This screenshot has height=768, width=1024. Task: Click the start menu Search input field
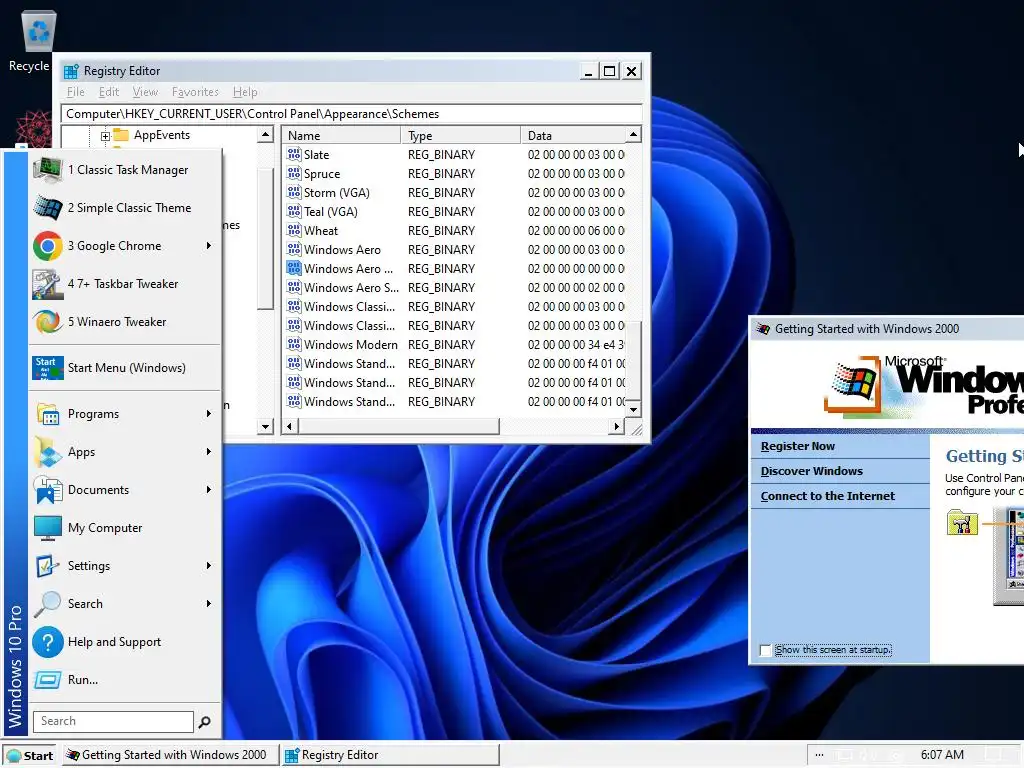(x=113, y=722)
